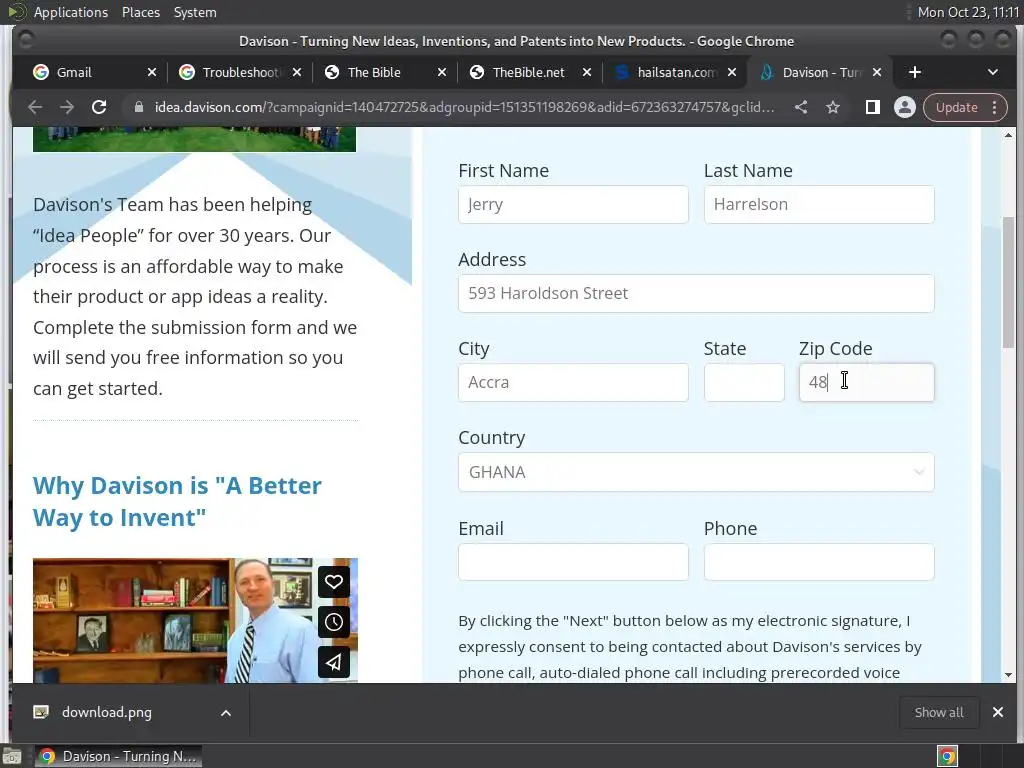Image resolution: width=1024 pixels, height=768 pixels.
Task: Click the Update button in Chrome
Action: [956, 107]
